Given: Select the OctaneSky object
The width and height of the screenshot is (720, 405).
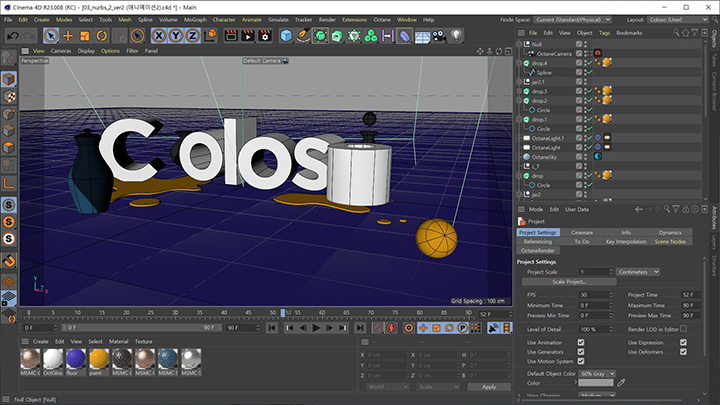Looking at the screenshot, I should coord(544,157).
